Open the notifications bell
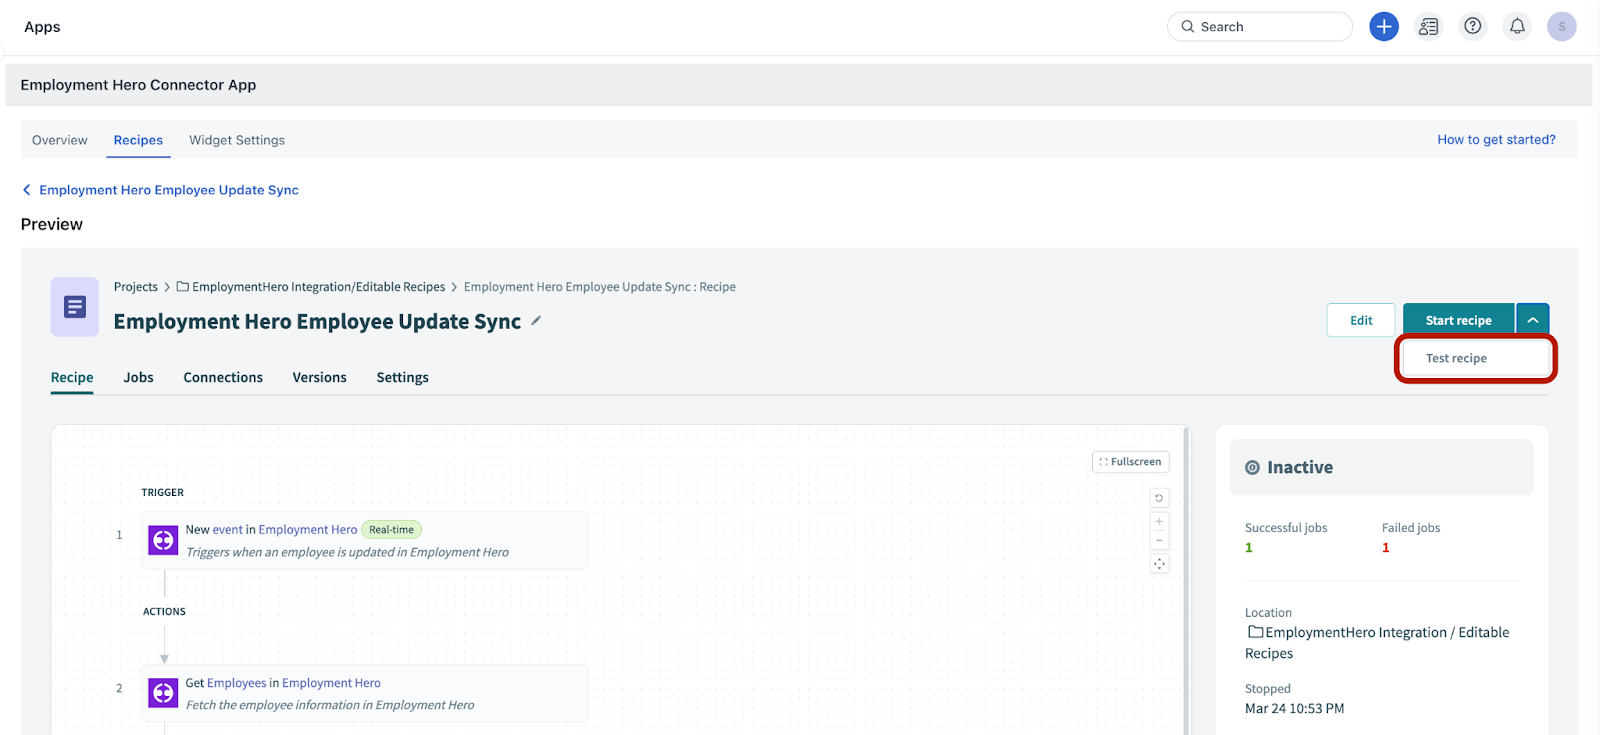Viewport: 1600px width, 735px height. pyautogui.click(x=1517, y=26)
